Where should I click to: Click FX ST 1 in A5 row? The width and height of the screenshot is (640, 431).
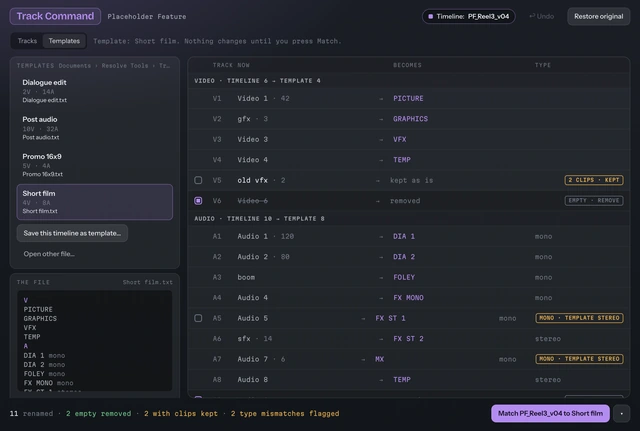coord(390,318)
